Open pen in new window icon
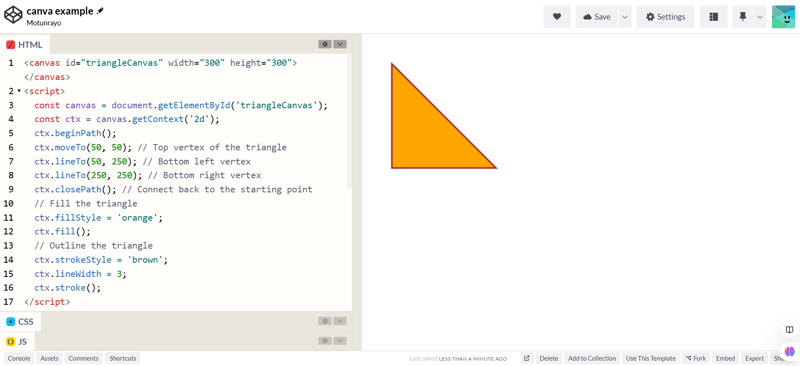Screen dimensions: 800x366 pos(527,358)
